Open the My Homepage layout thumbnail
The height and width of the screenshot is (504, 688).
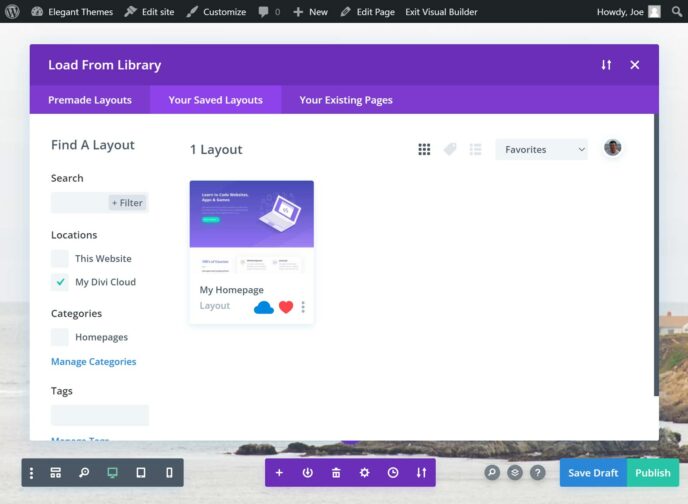tap(251, 228)
